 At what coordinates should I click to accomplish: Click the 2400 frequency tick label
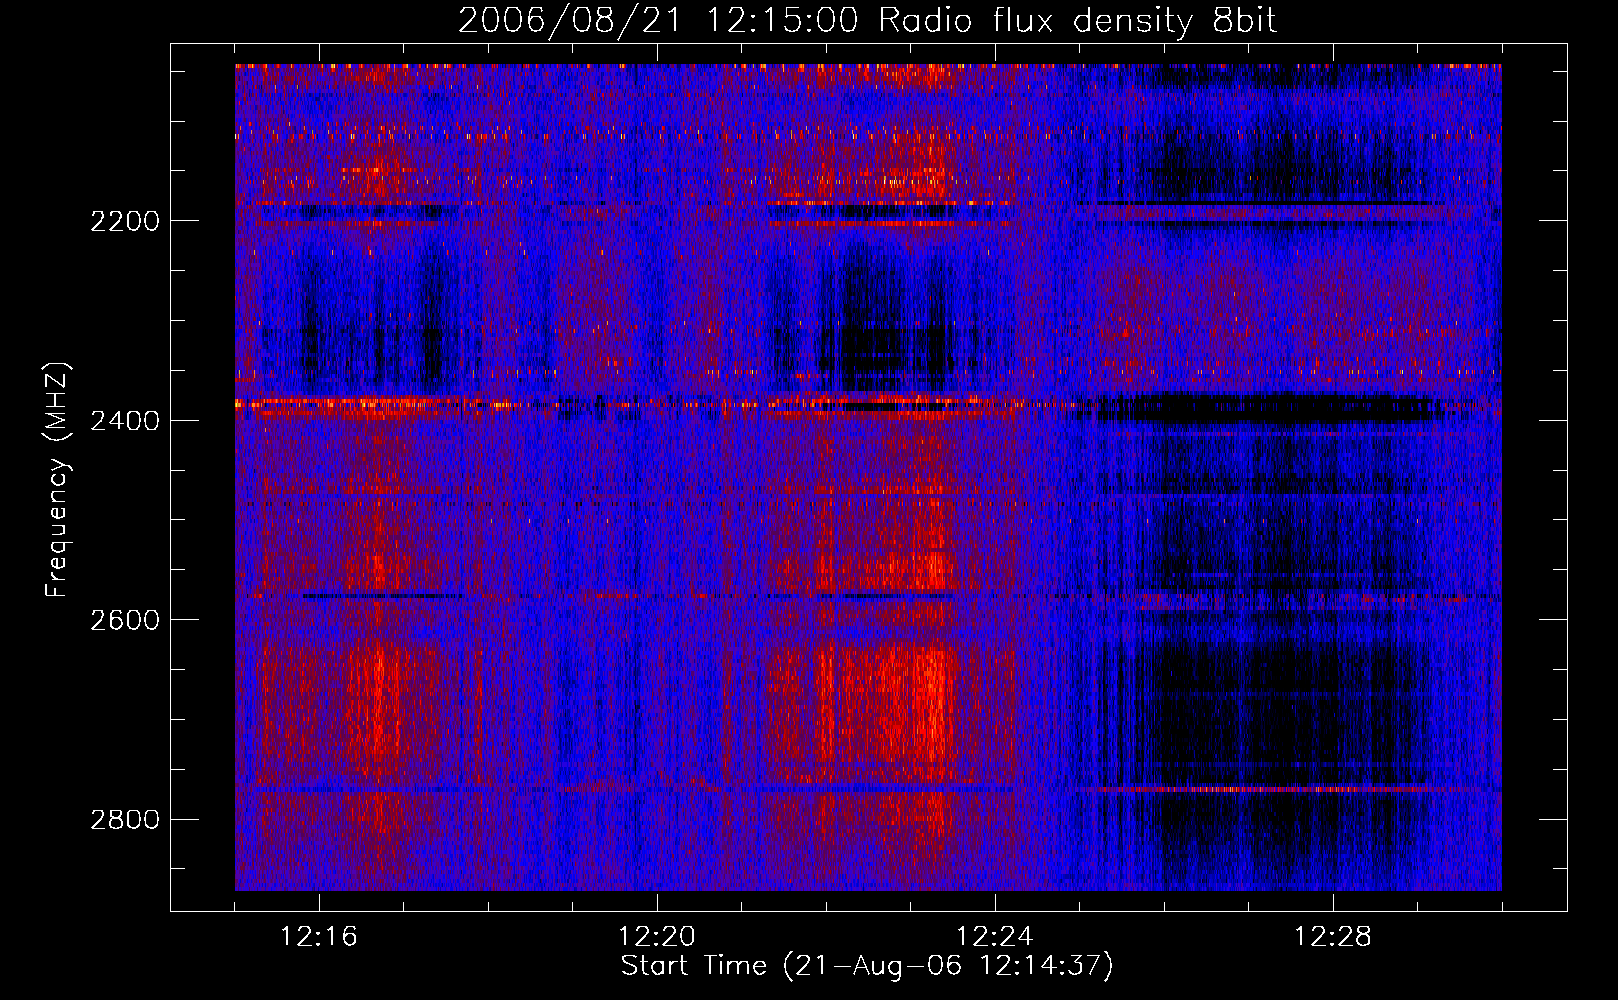point(125,421)
